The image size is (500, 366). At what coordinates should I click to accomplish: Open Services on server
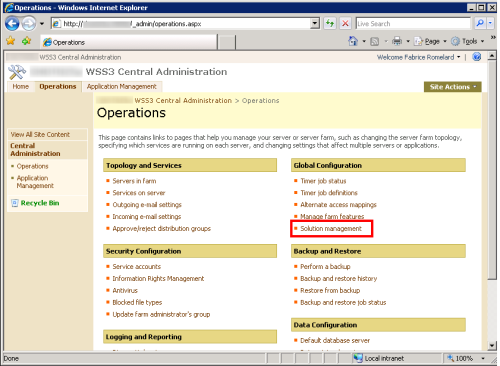click(x=139, y=193)
